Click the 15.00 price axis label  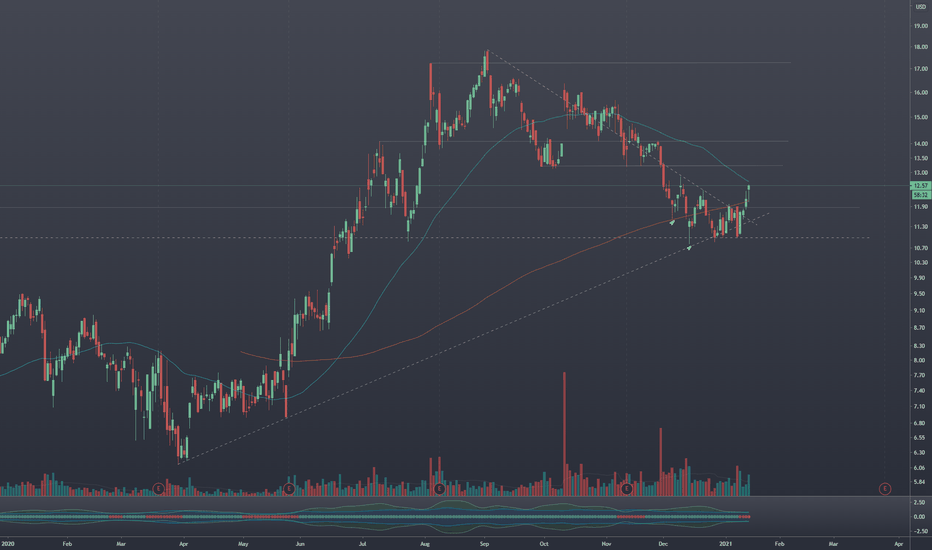click(x=921, y=117)
